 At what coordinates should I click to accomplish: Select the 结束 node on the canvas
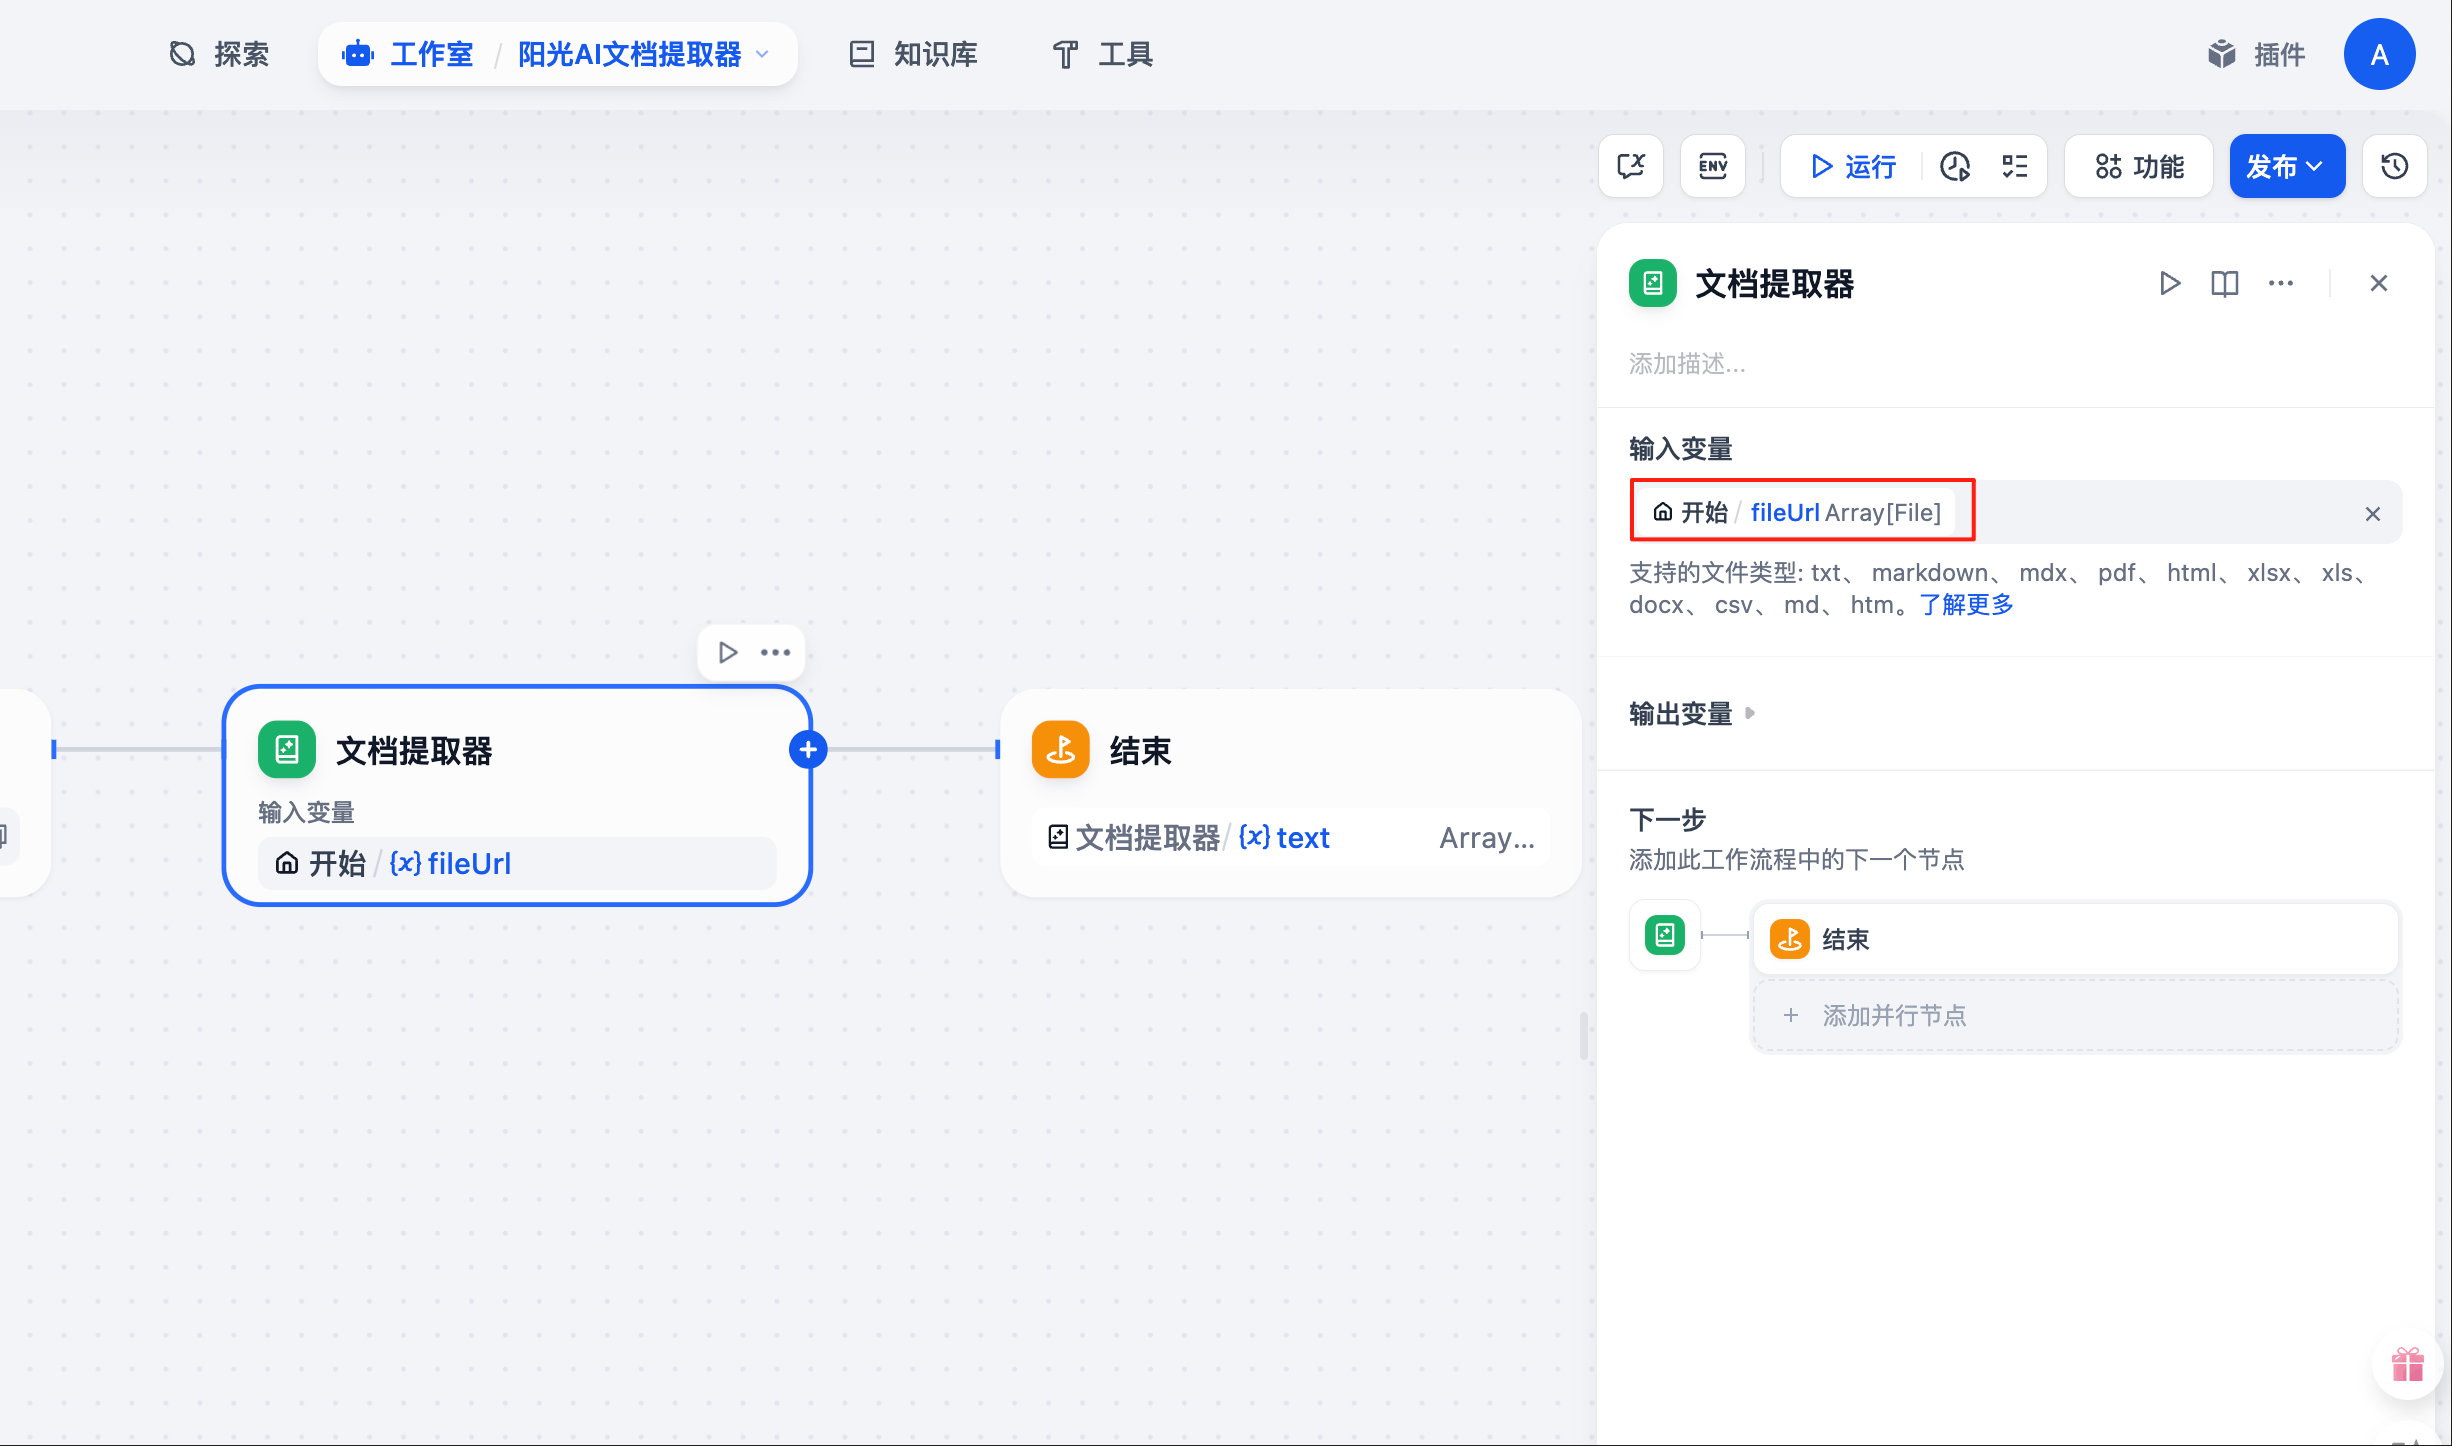click(1290, 793)
